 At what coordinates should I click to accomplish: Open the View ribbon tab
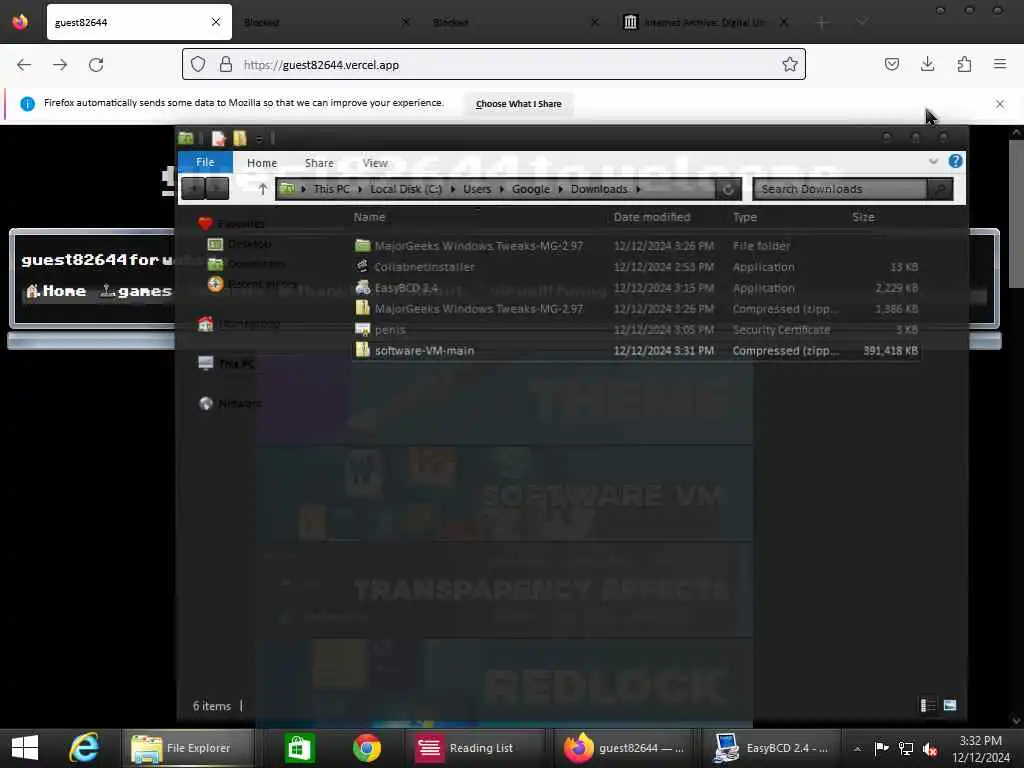click(x=375, y=163)
